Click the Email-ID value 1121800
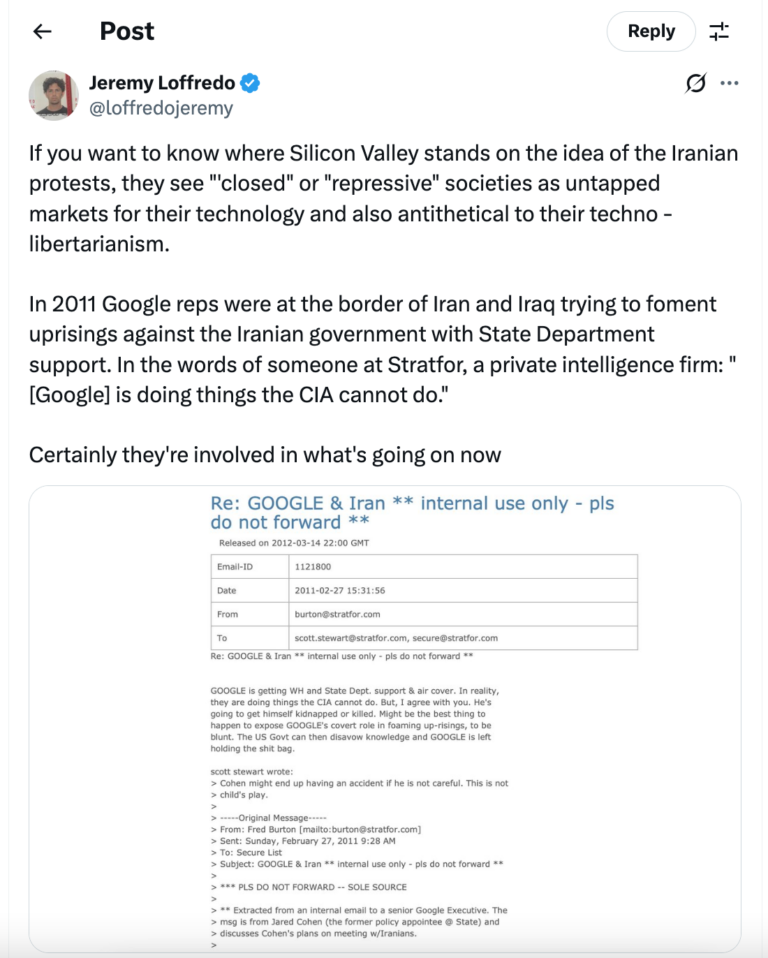Image resolution: width=768 pixels, height=958 pixels. coord(314,566)
